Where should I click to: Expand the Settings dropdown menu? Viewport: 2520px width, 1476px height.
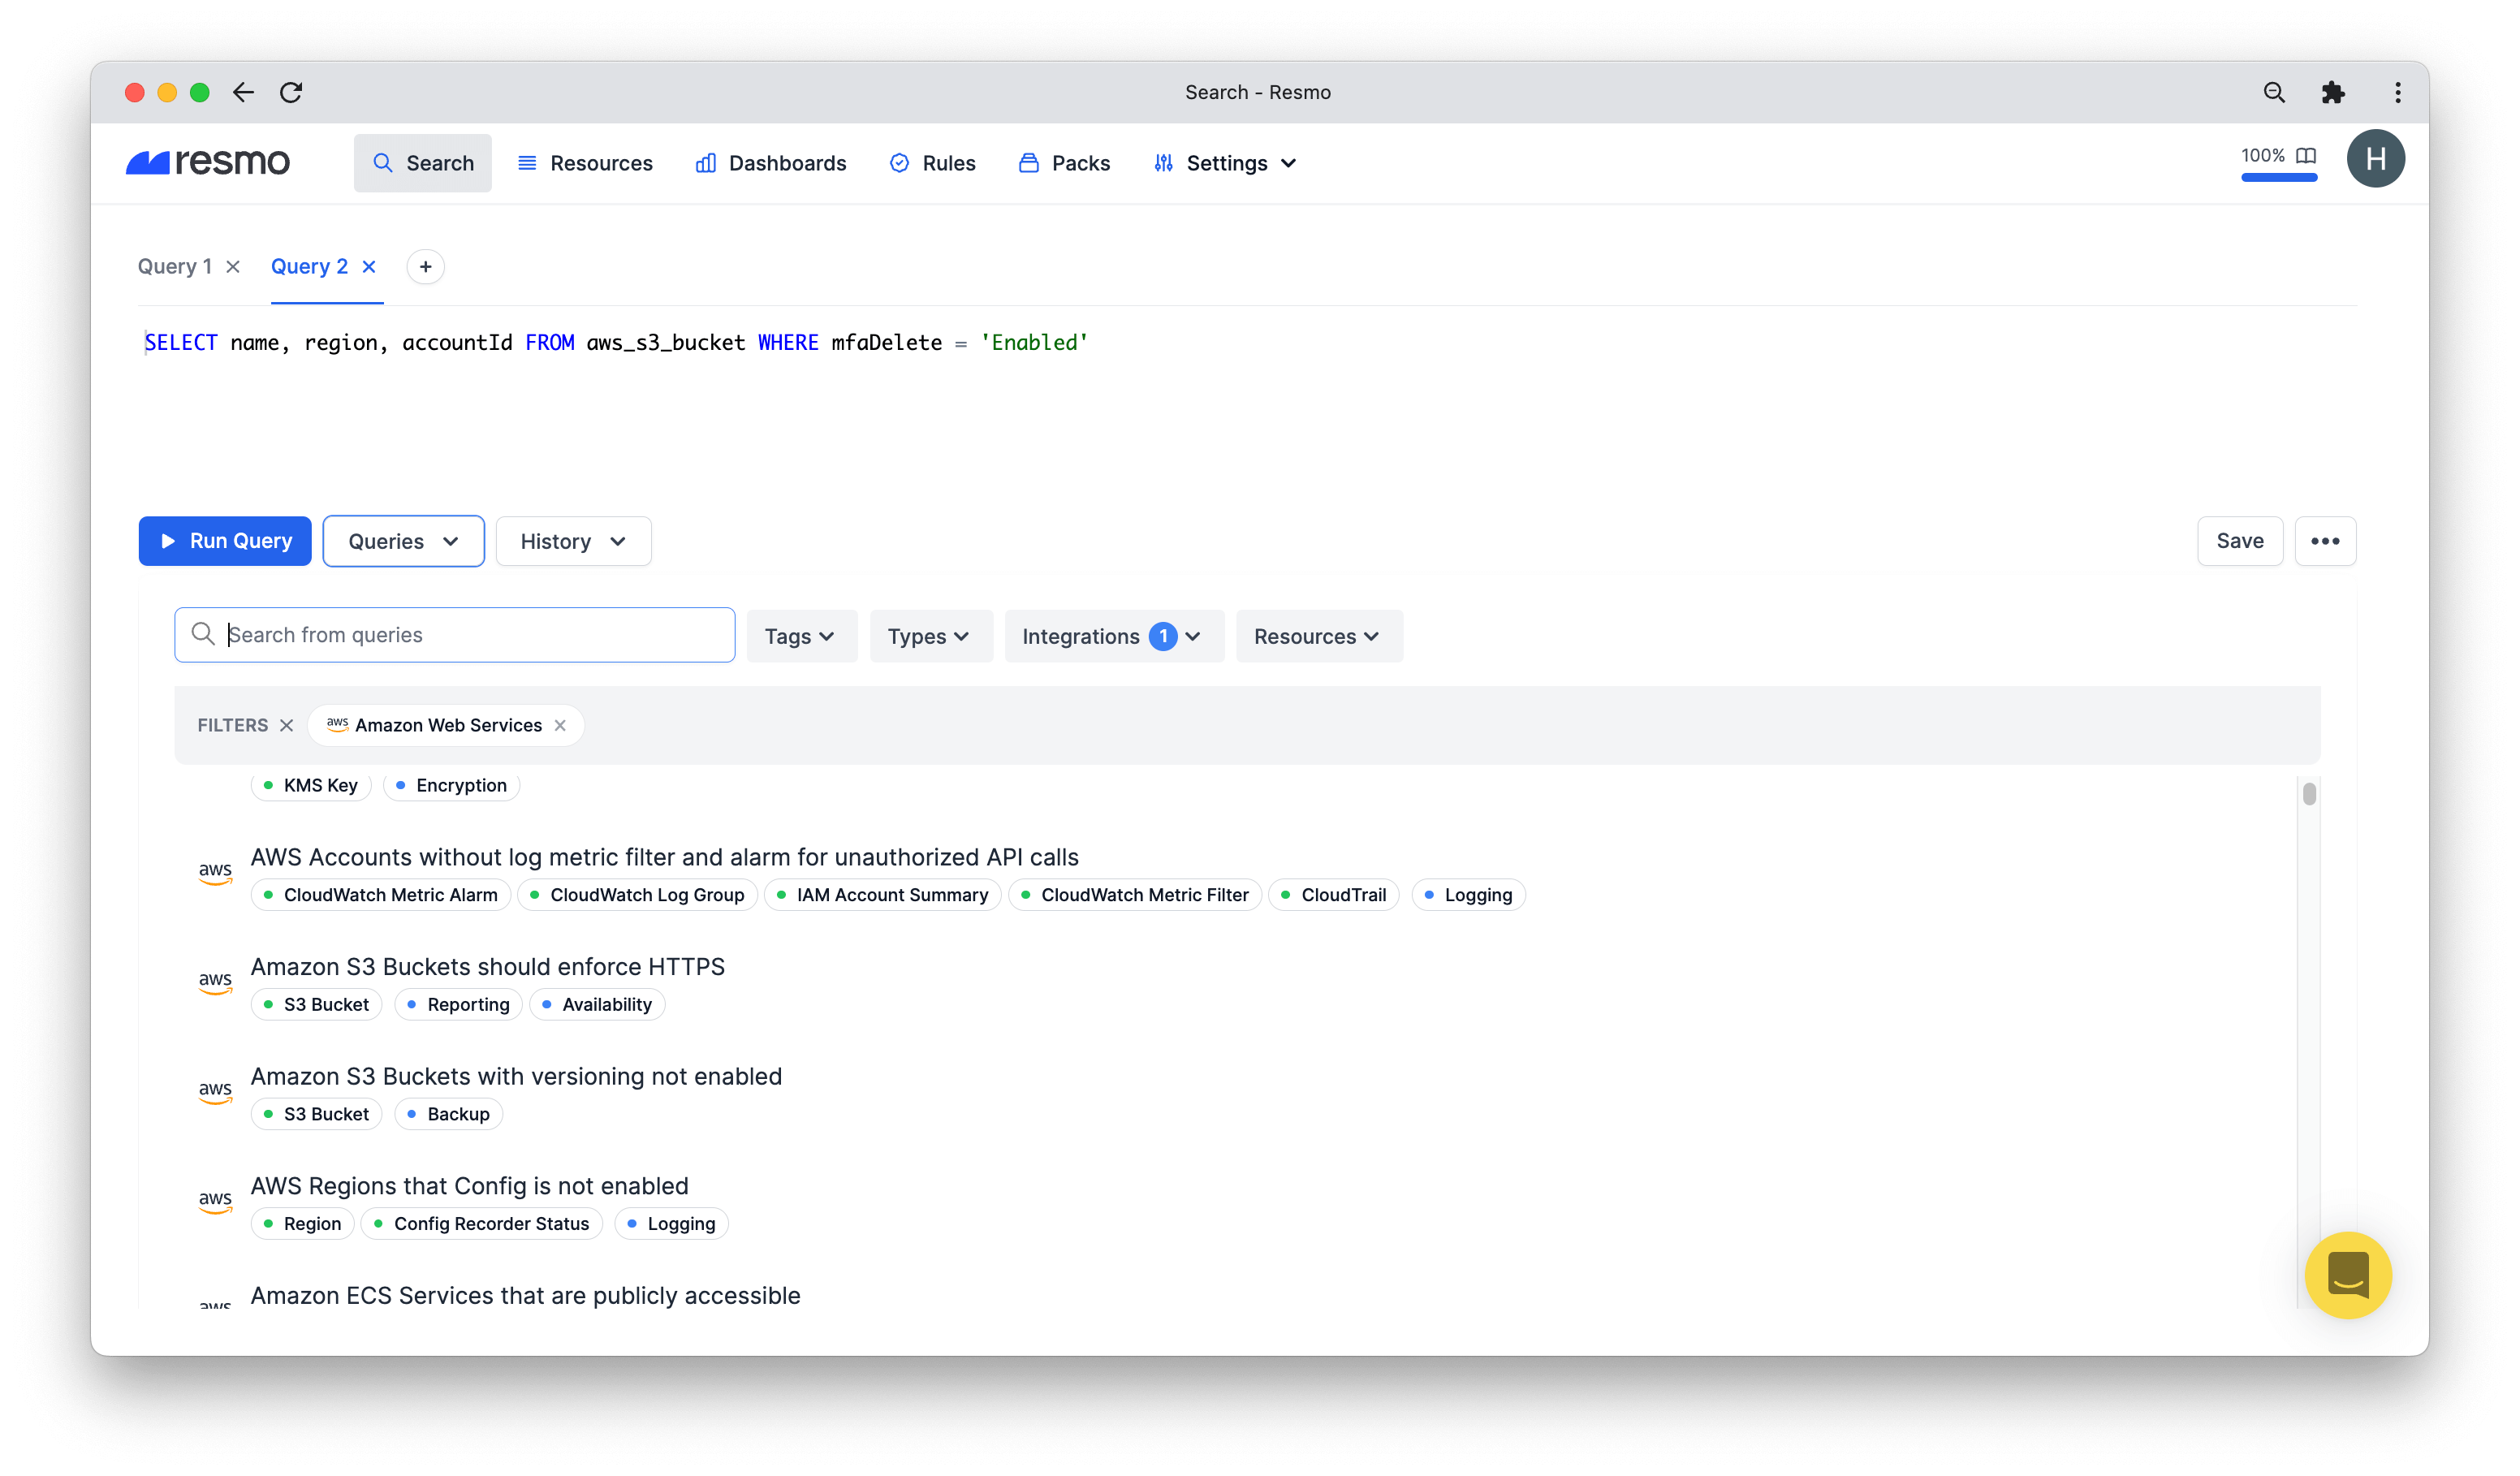(1226, 163)
